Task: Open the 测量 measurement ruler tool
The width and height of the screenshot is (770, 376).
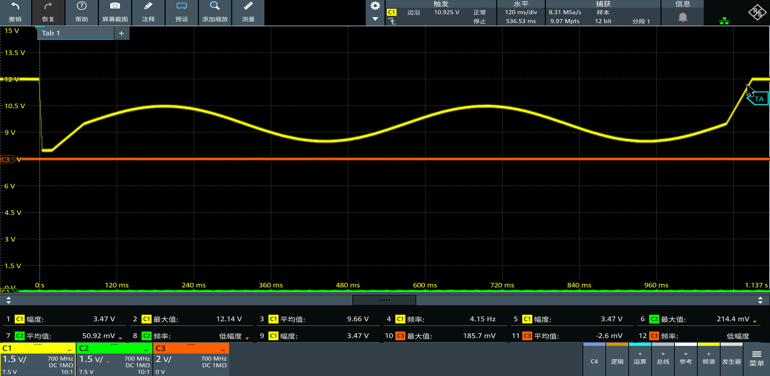Action: (248, 6)
